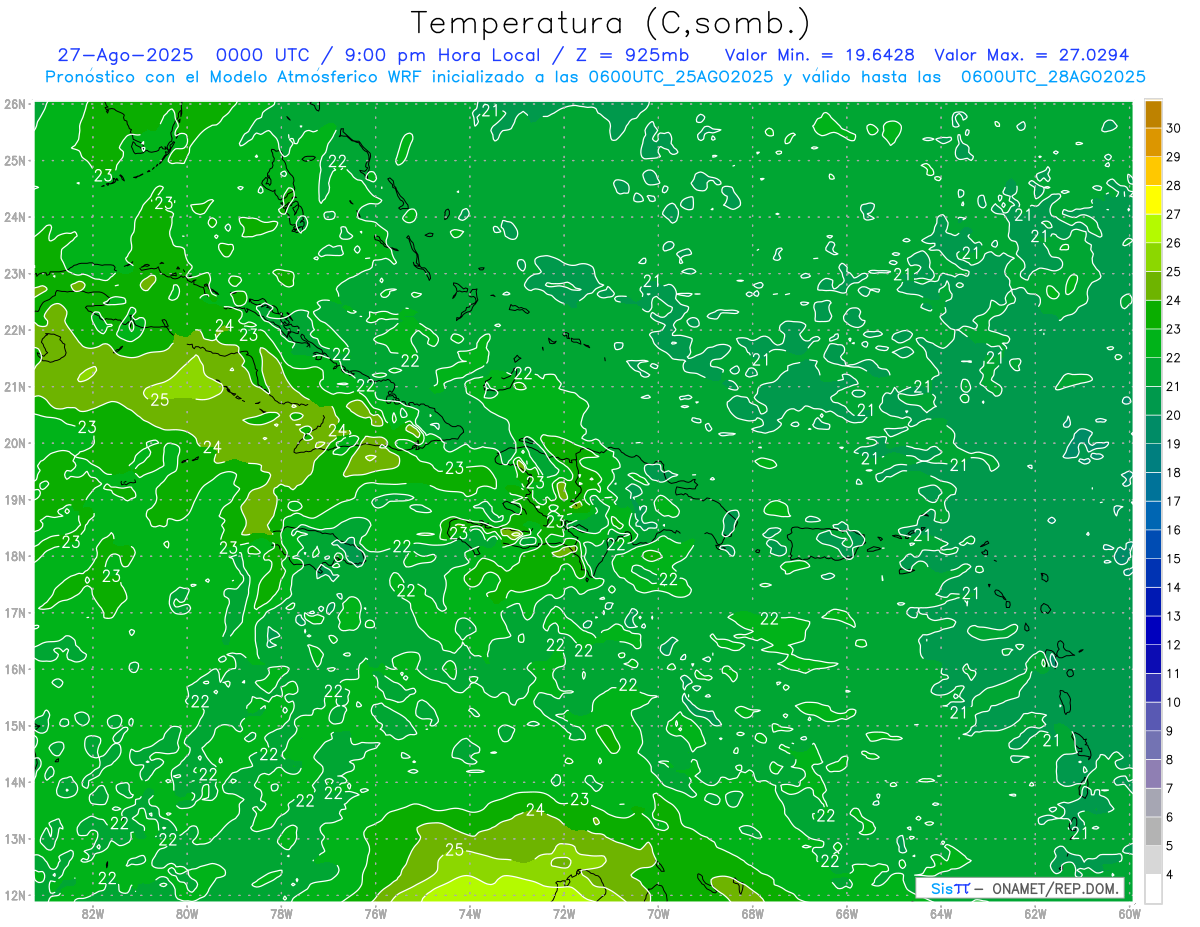
Task: Click the 'Valor Min. = 19.6428' text
Action: (x=820, y=55)
